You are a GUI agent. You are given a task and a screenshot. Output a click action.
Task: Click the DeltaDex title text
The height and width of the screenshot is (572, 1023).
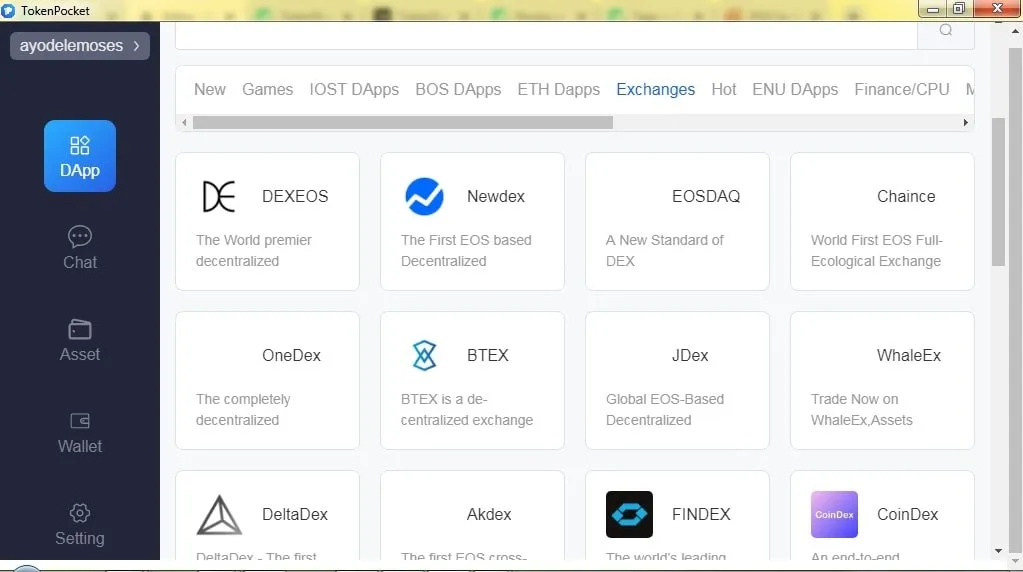tap(295, 515)
